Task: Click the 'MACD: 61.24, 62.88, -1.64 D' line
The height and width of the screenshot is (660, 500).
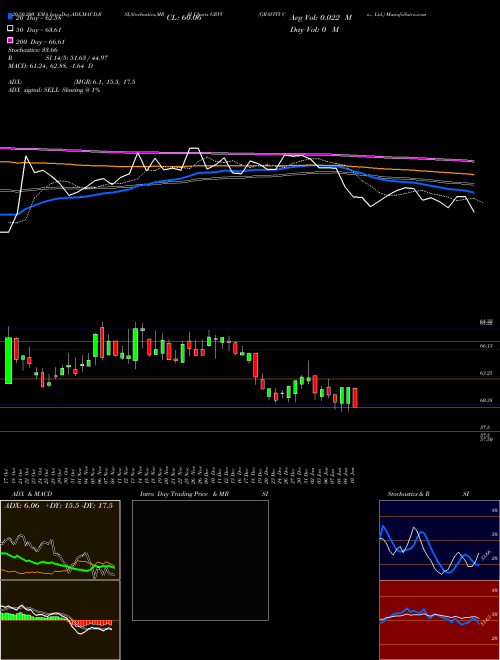Action: pyautogui.click(x=51, y=66)
